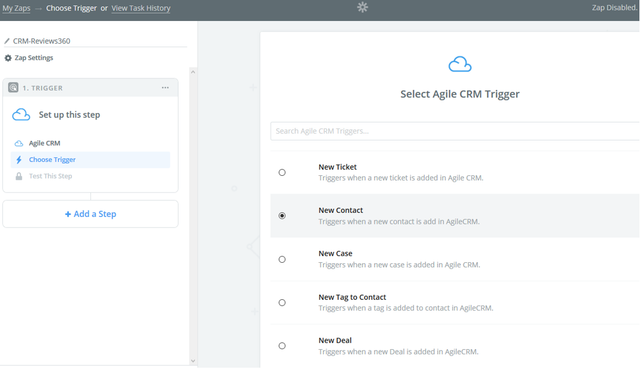Open Zap Settings gear icon
This screenshot has width=640, height=369.
pos(8,58)
